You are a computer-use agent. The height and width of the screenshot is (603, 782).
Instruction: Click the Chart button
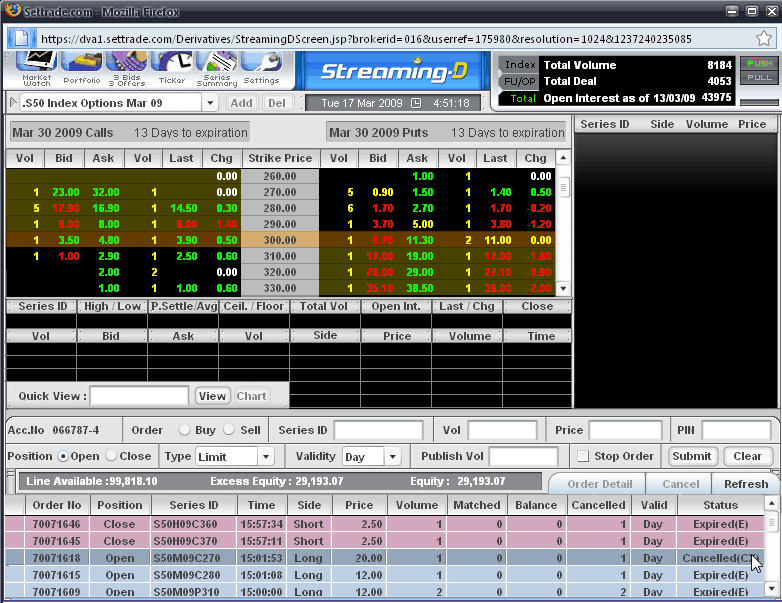251,396
